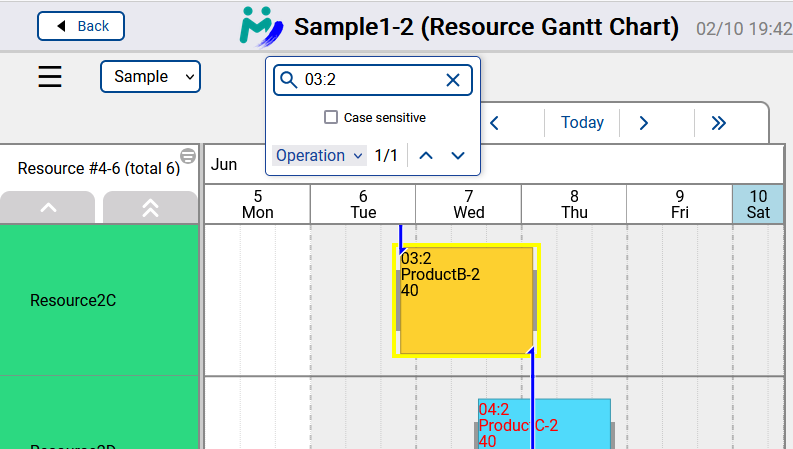Jump forward with double arrow
793x449 pixels.
pyautogui.click(x=718, y=123)
